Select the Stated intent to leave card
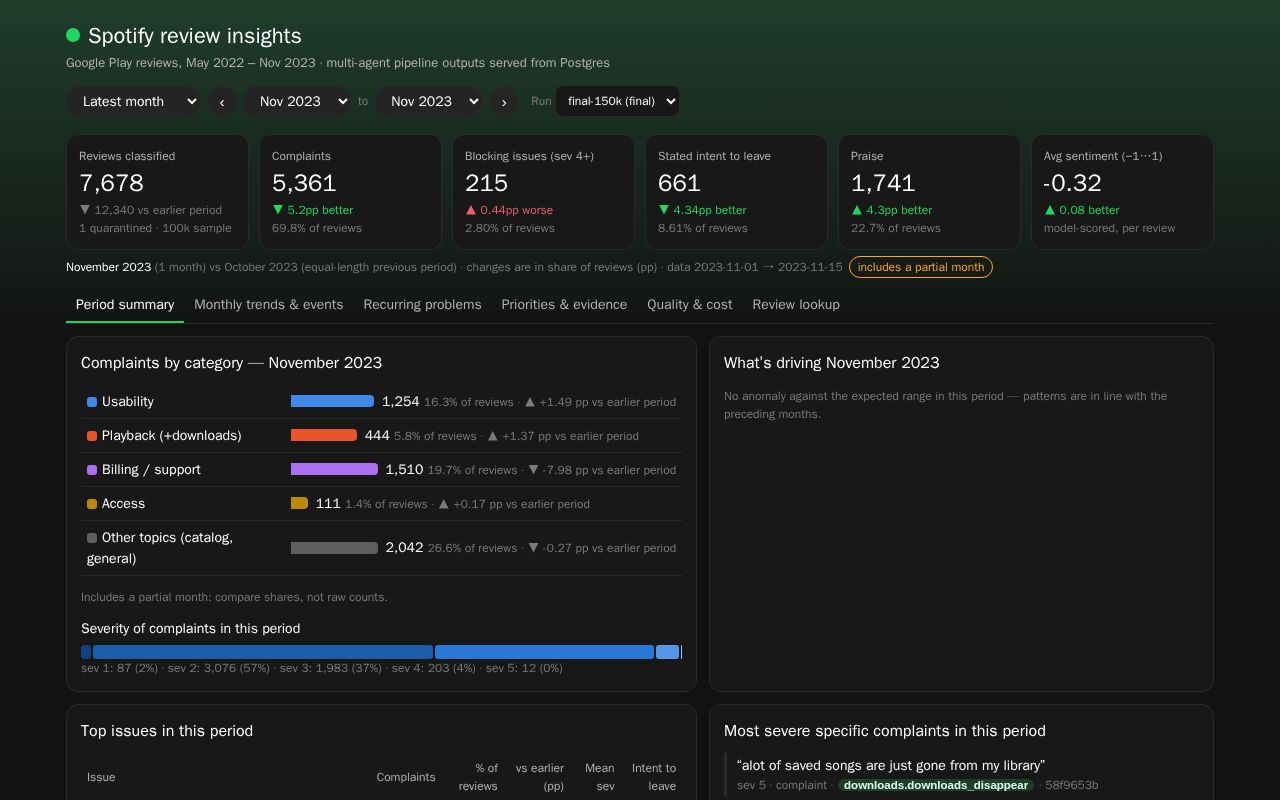This screenshot has height=800, width=1280. [x=736, y=192]
